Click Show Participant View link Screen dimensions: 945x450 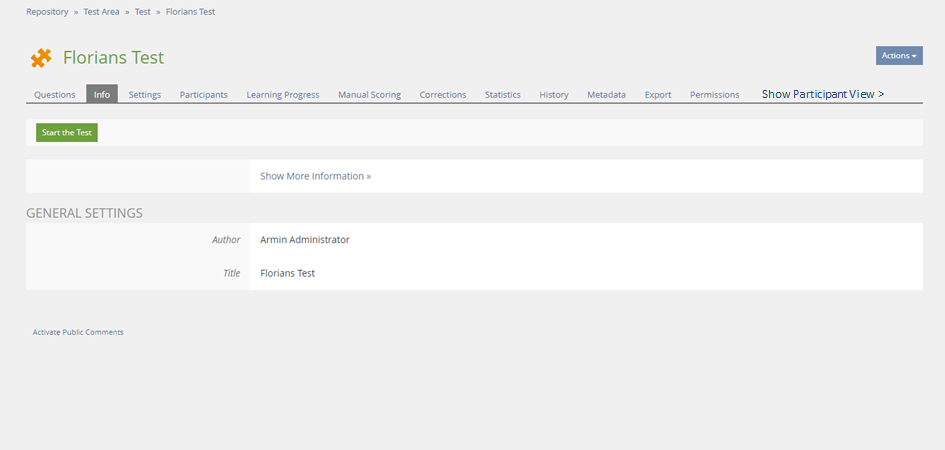(x=823, y=94)
